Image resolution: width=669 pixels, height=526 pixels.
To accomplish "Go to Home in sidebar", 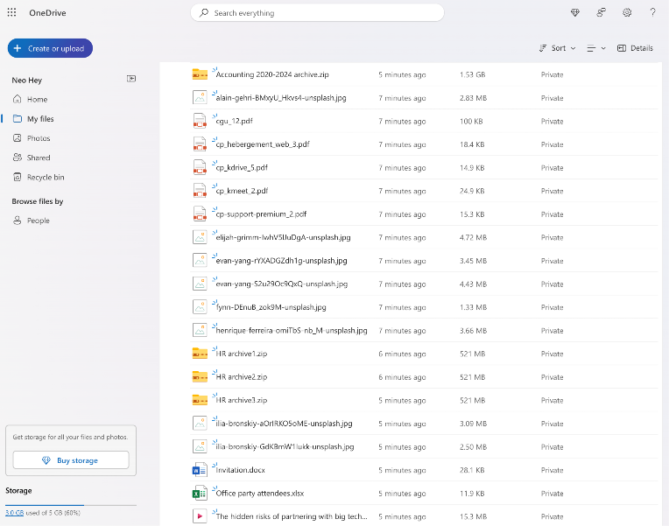I will pyautogui.click(x=37, y=99).
